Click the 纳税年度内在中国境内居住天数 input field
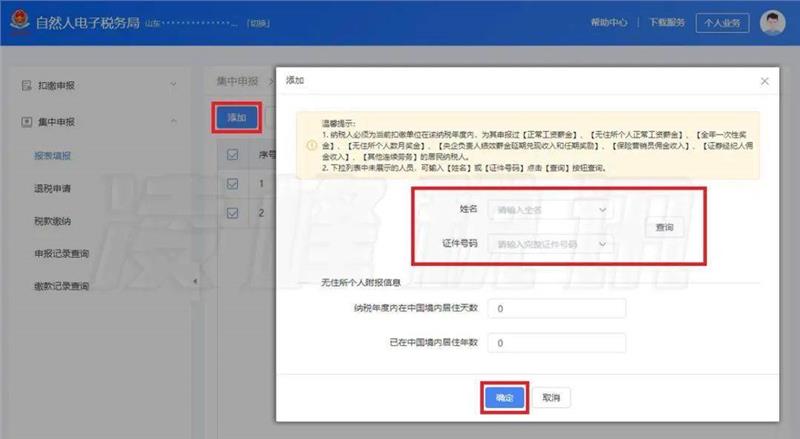 pos(558,309)
